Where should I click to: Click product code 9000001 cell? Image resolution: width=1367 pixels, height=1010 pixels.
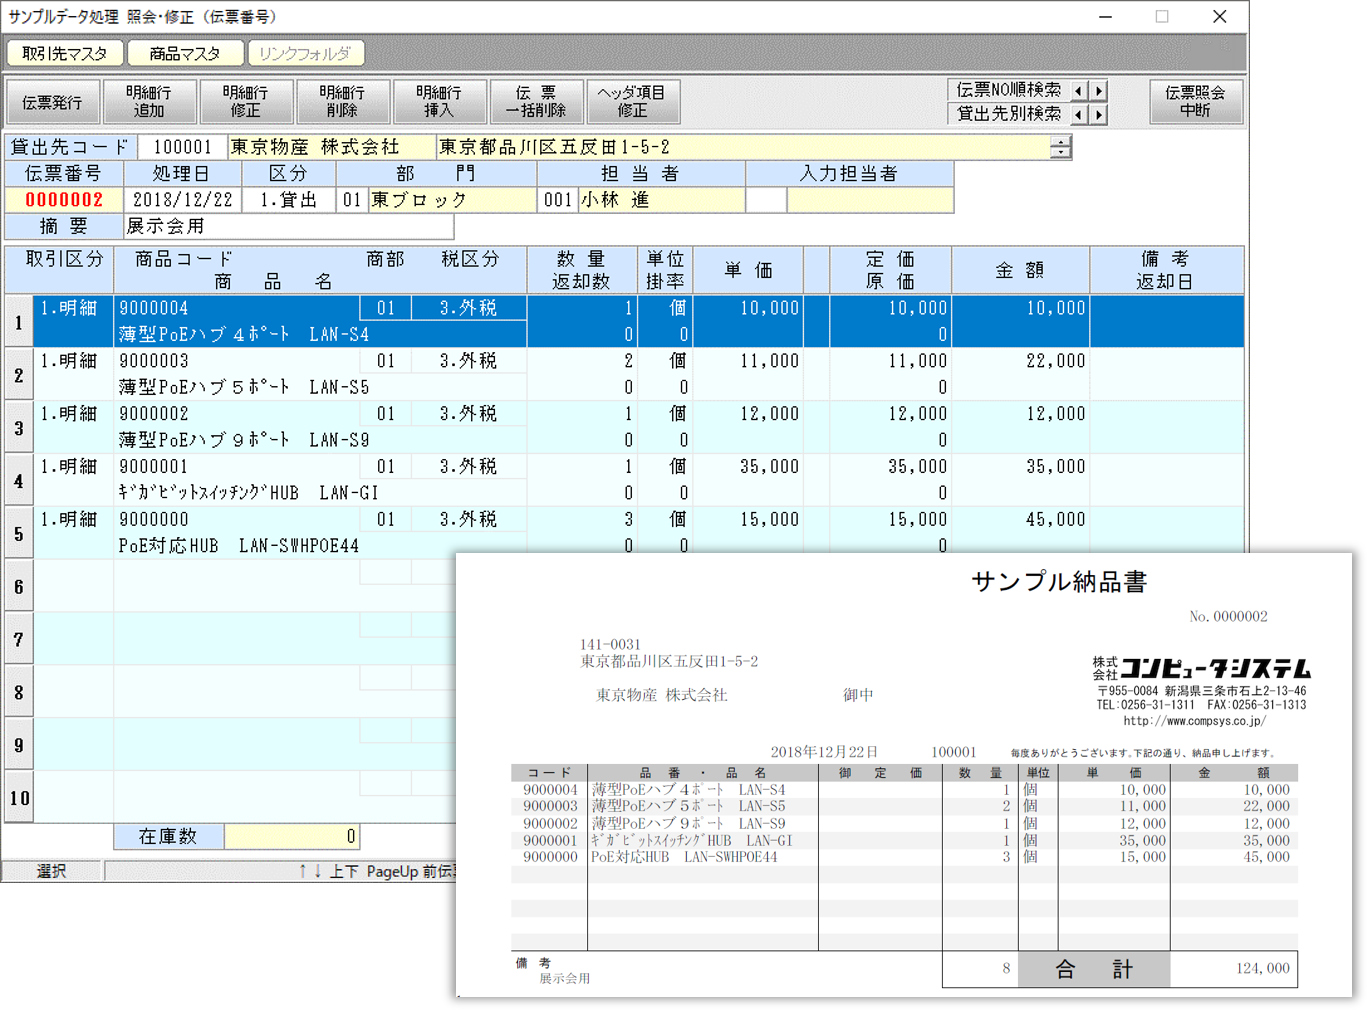[x=236, y=467]
